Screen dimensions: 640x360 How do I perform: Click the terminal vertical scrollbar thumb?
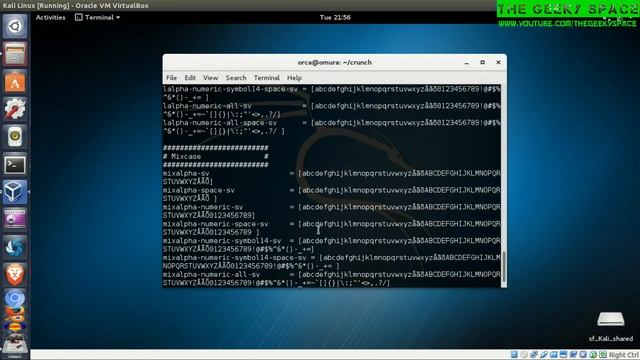click(504, 267)
